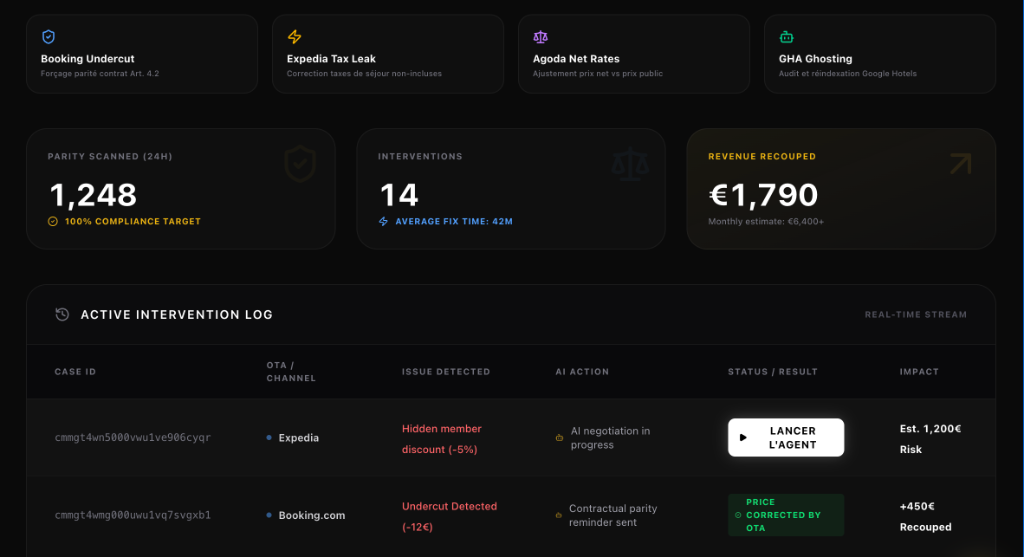The height and width of the screenshot is (557, 1024).
Task: Click the arrow icon in Revenue Recouped card
Action: pos(960,164)
